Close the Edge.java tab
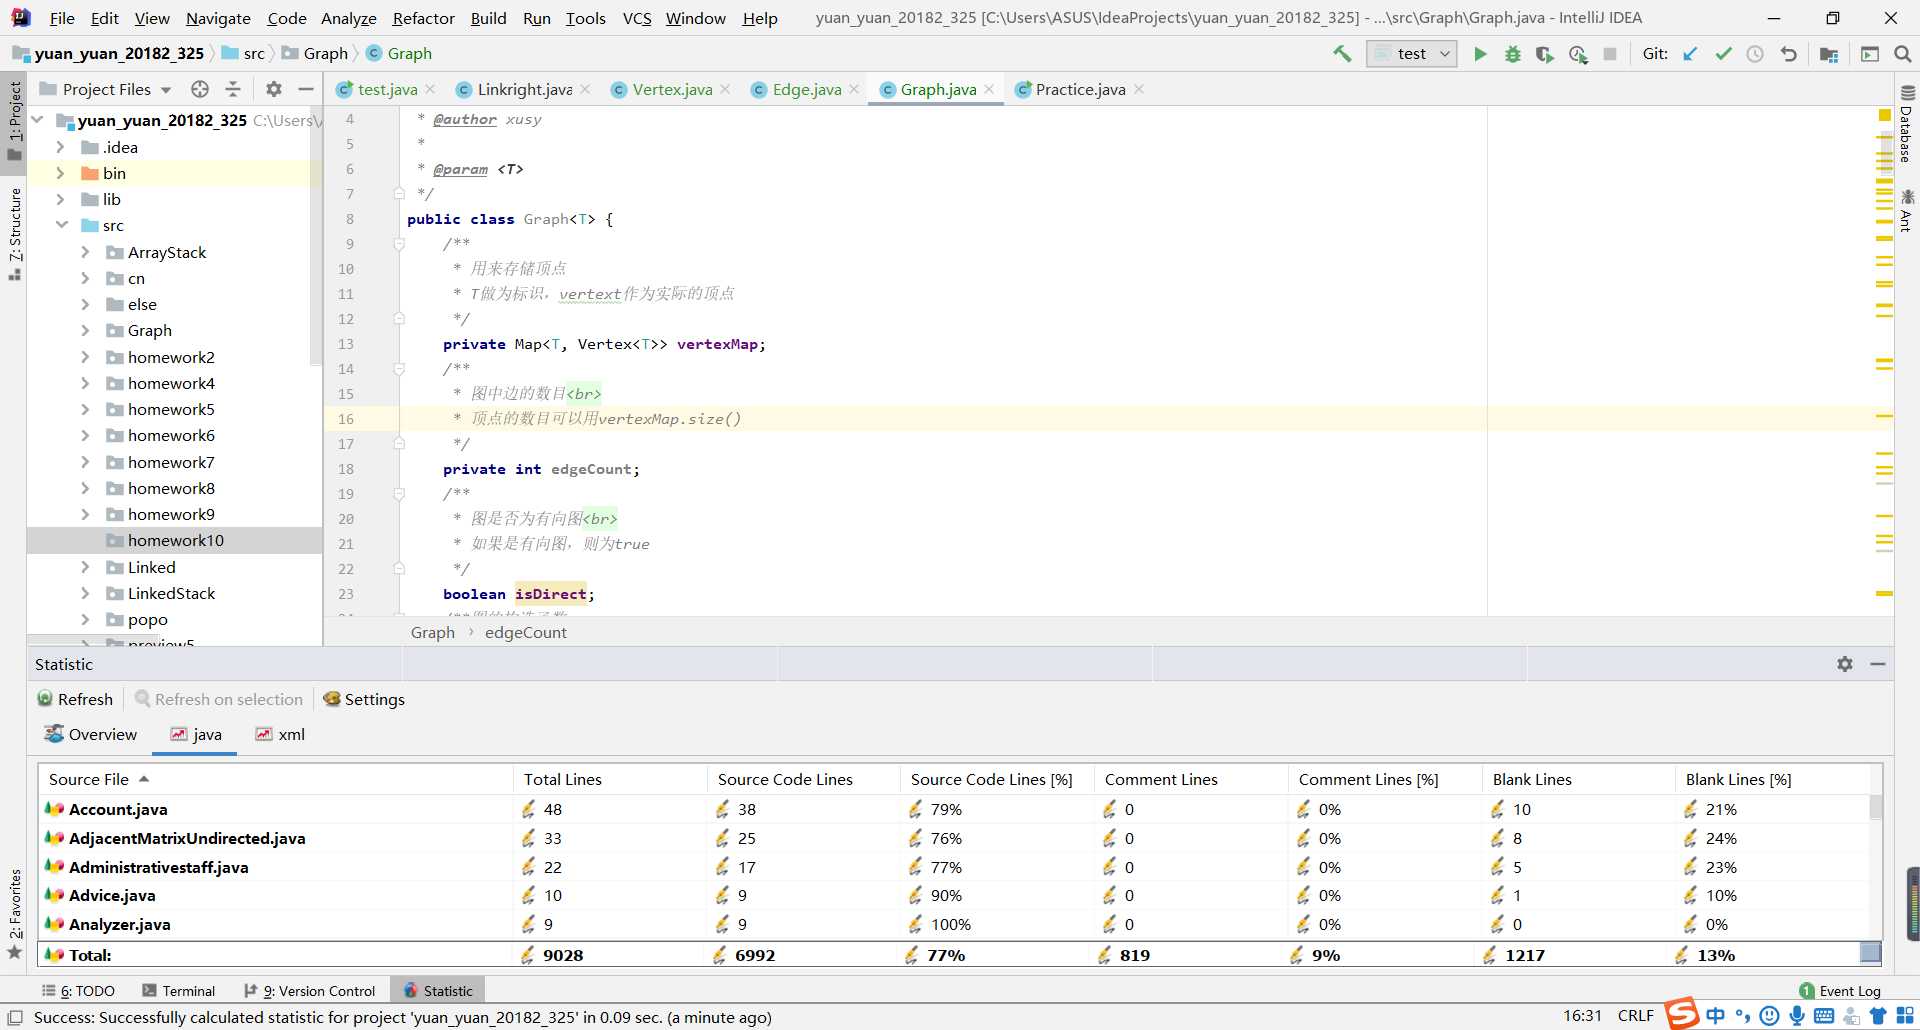Image resolution: width=1920 pixels, height=1030 pixels. pyautogui.click(x=854, y=89)
